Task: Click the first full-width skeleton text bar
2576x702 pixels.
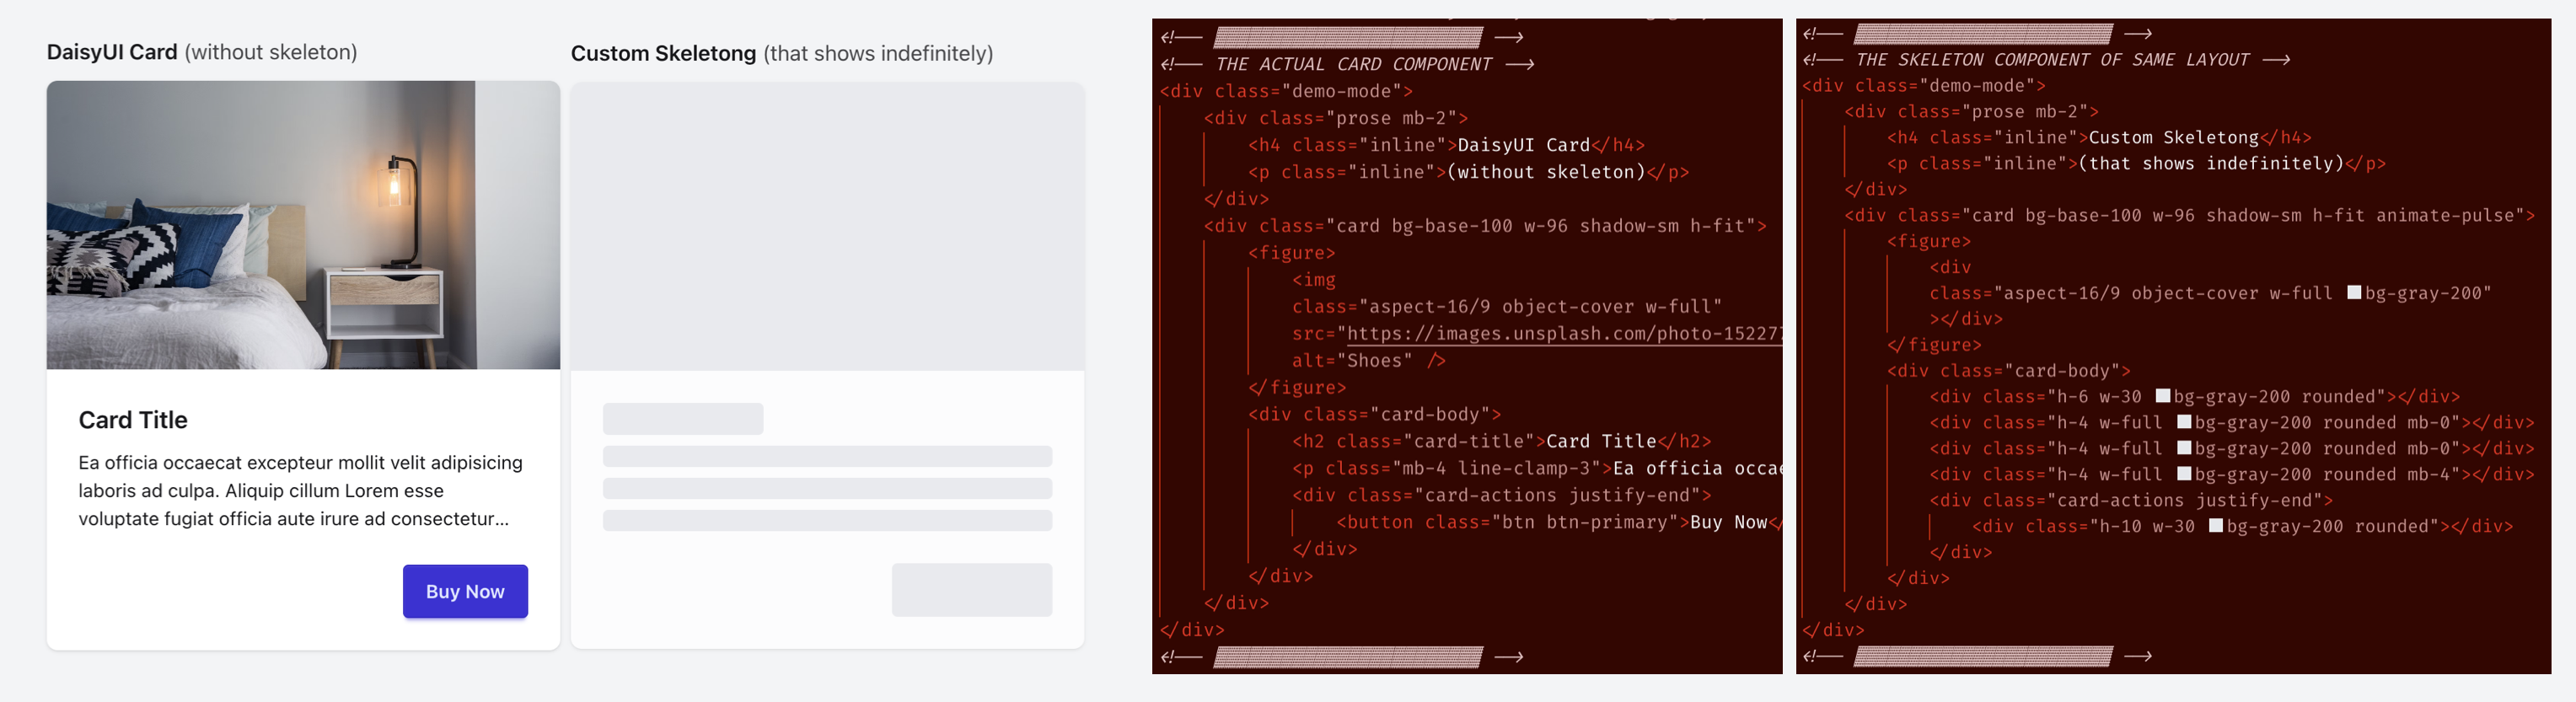Action: click(827, 457)
